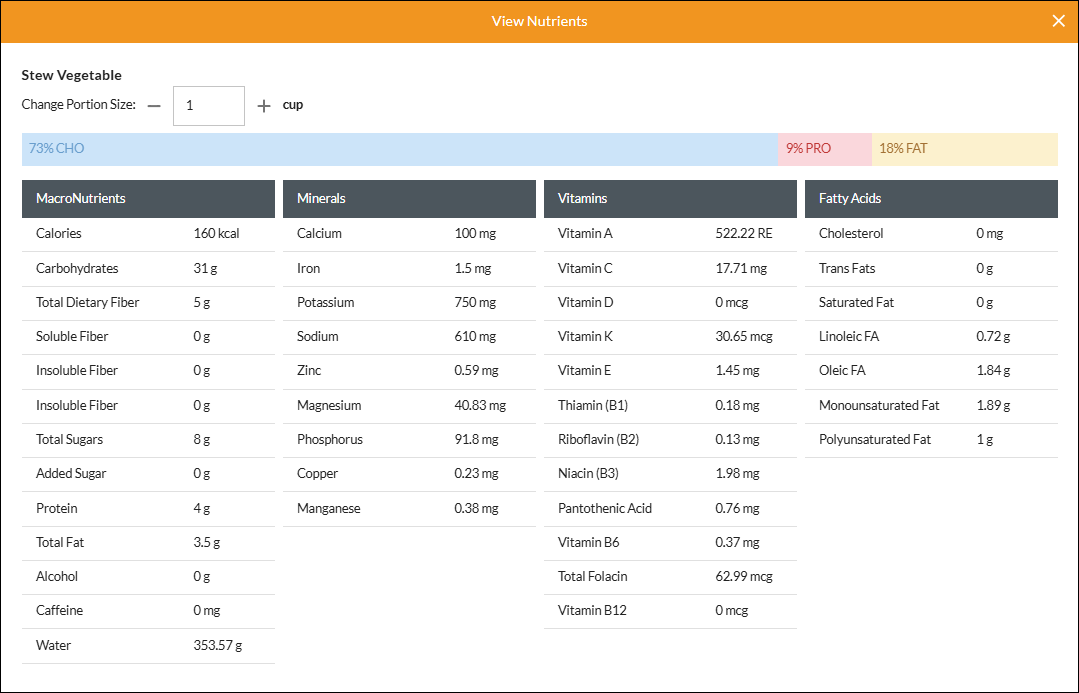
Task: Click the Stew Vegetable title
Action: [x=72, y=75]
